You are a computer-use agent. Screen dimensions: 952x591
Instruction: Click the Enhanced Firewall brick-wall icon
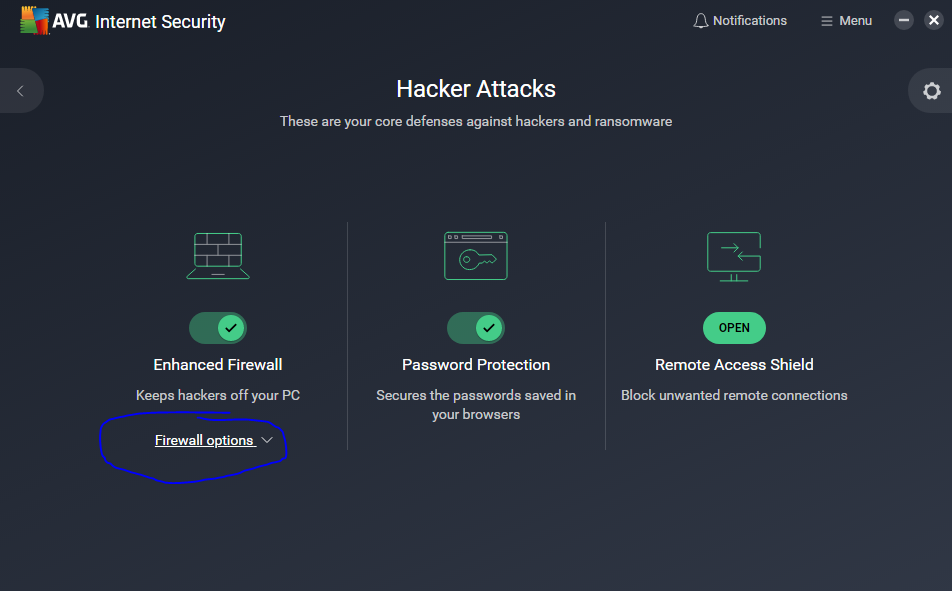[218, 256]
